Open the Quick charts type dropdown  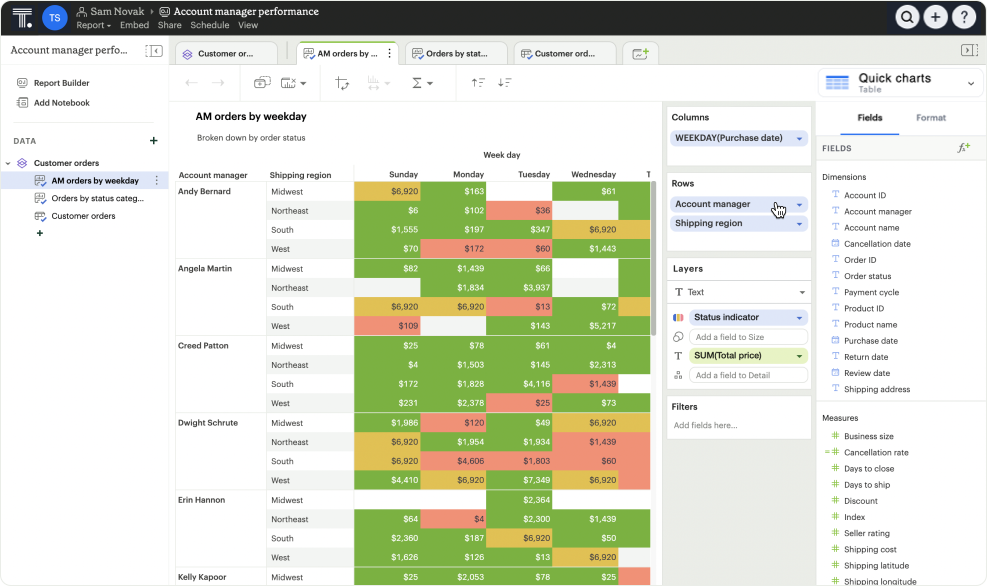[968, 84]
